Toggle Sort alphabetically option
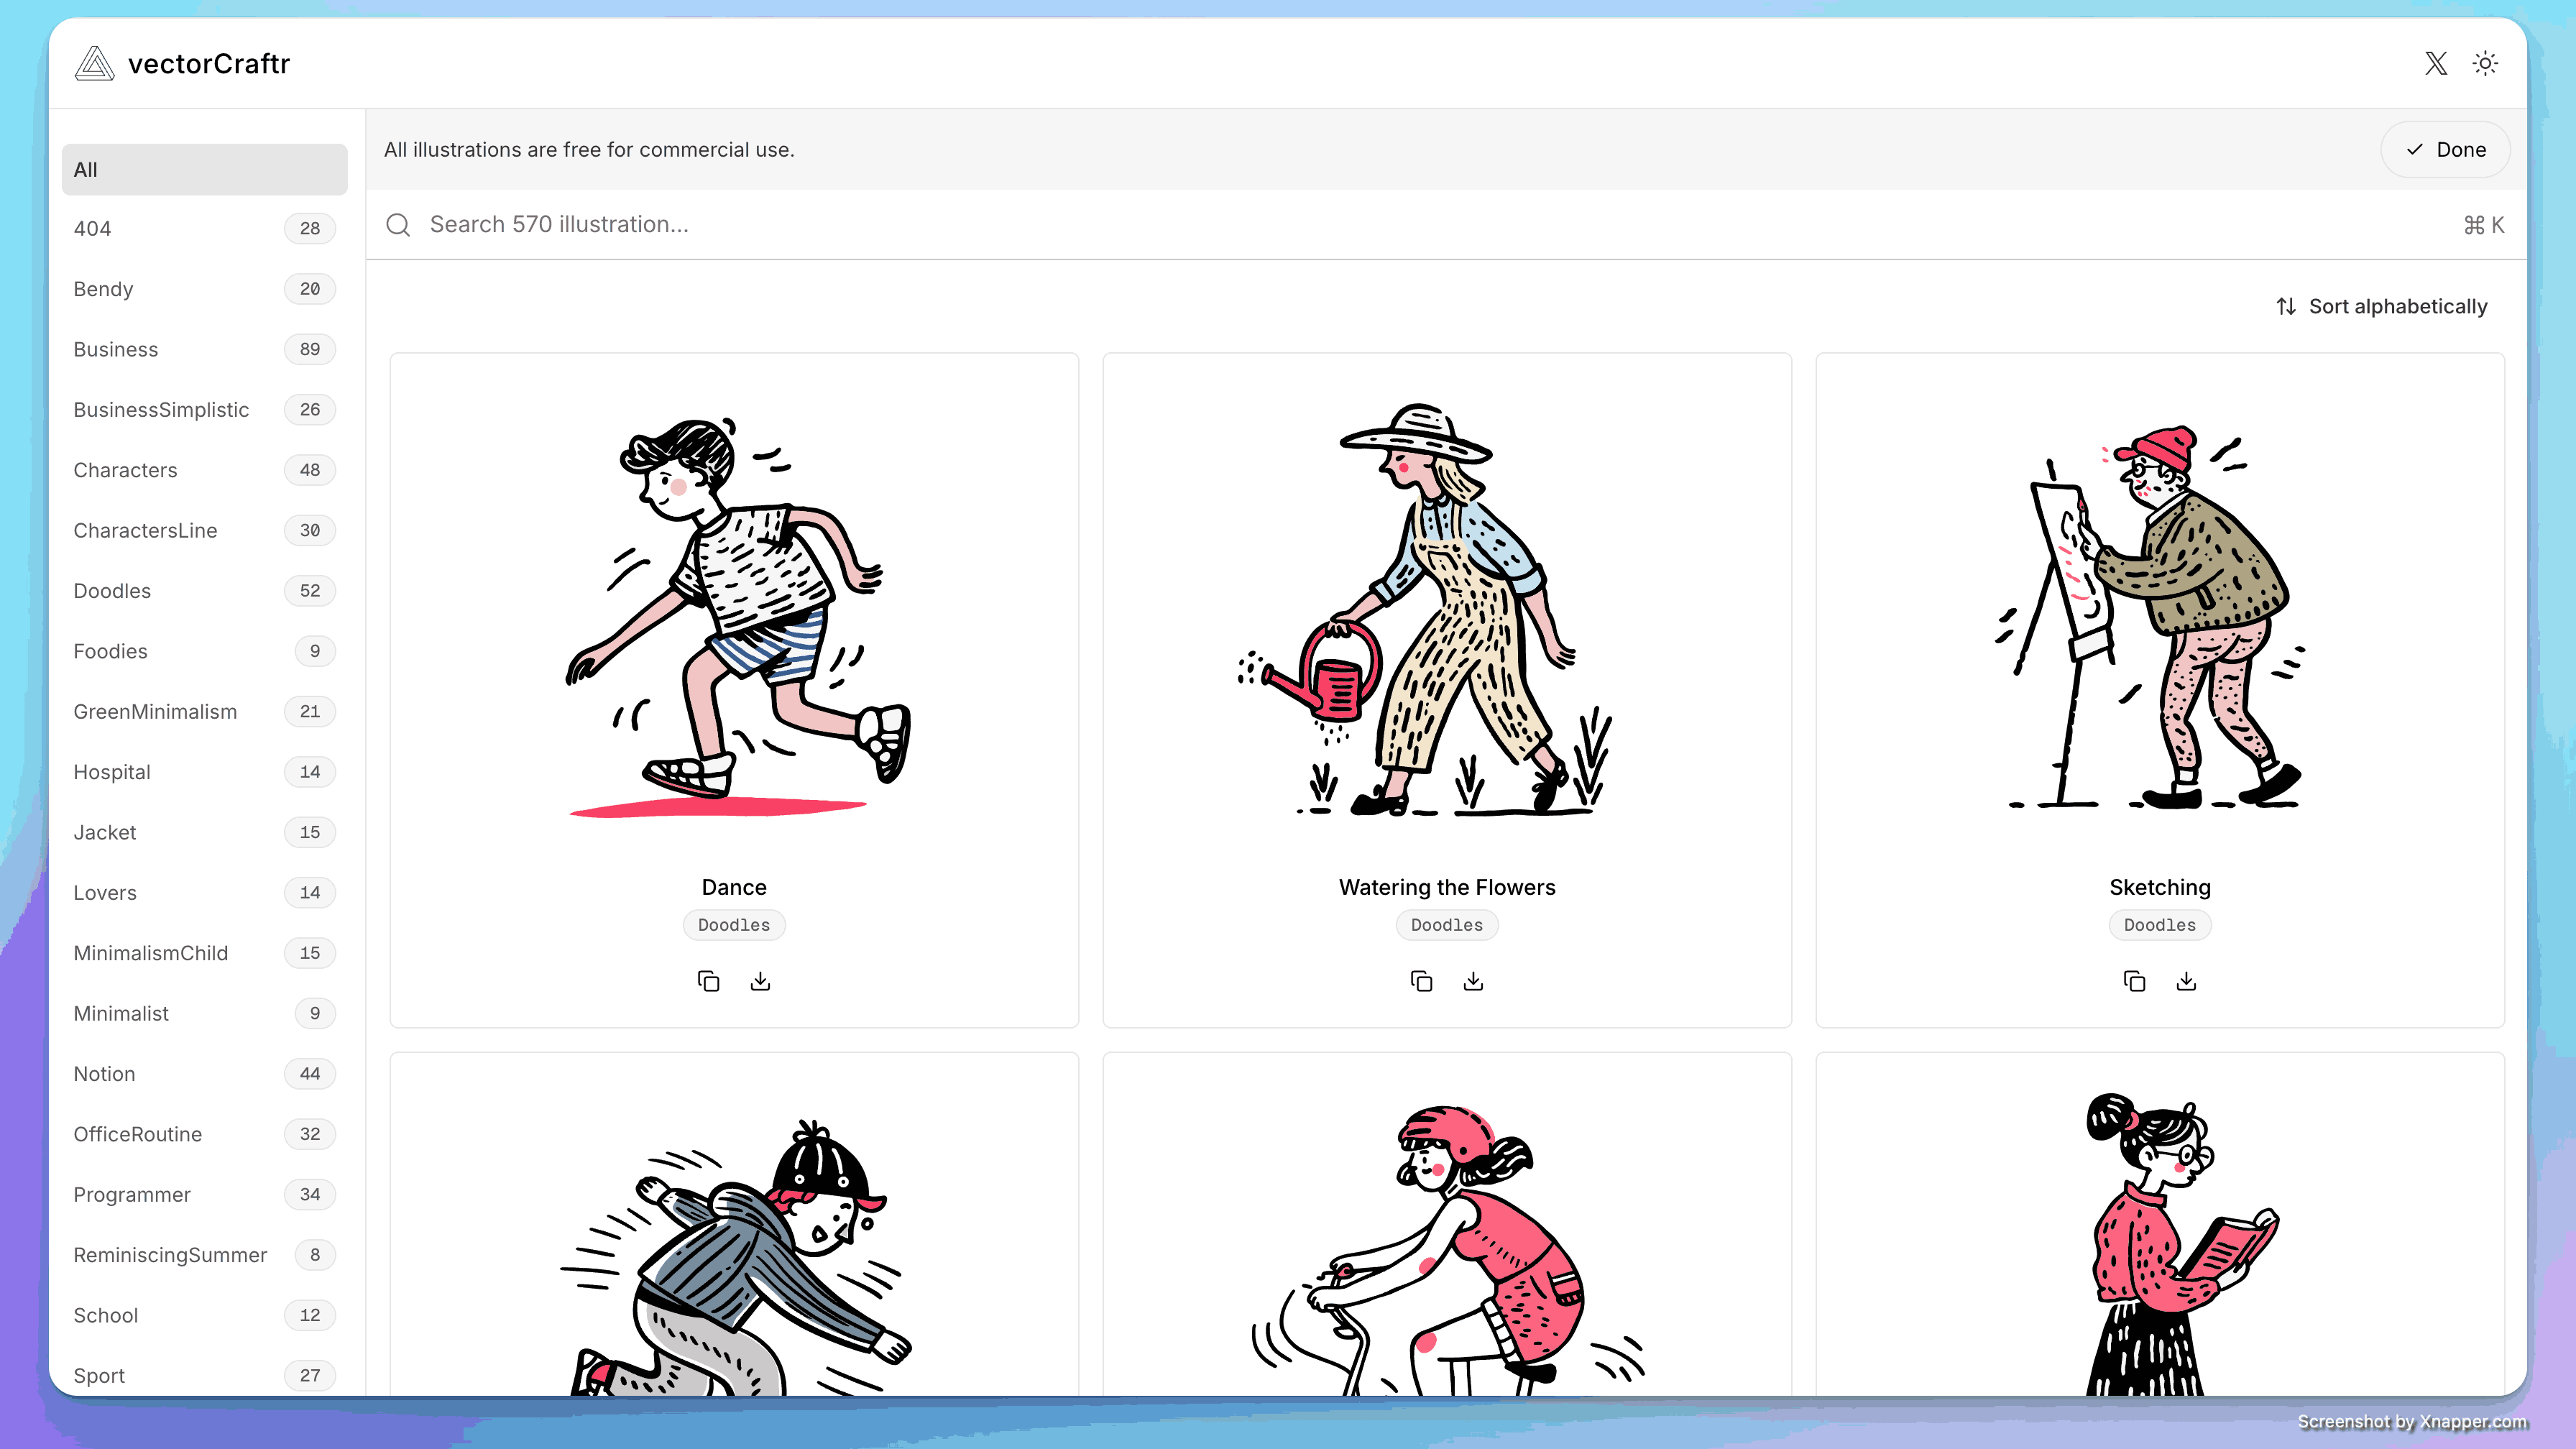 [x=2382, y=306]
